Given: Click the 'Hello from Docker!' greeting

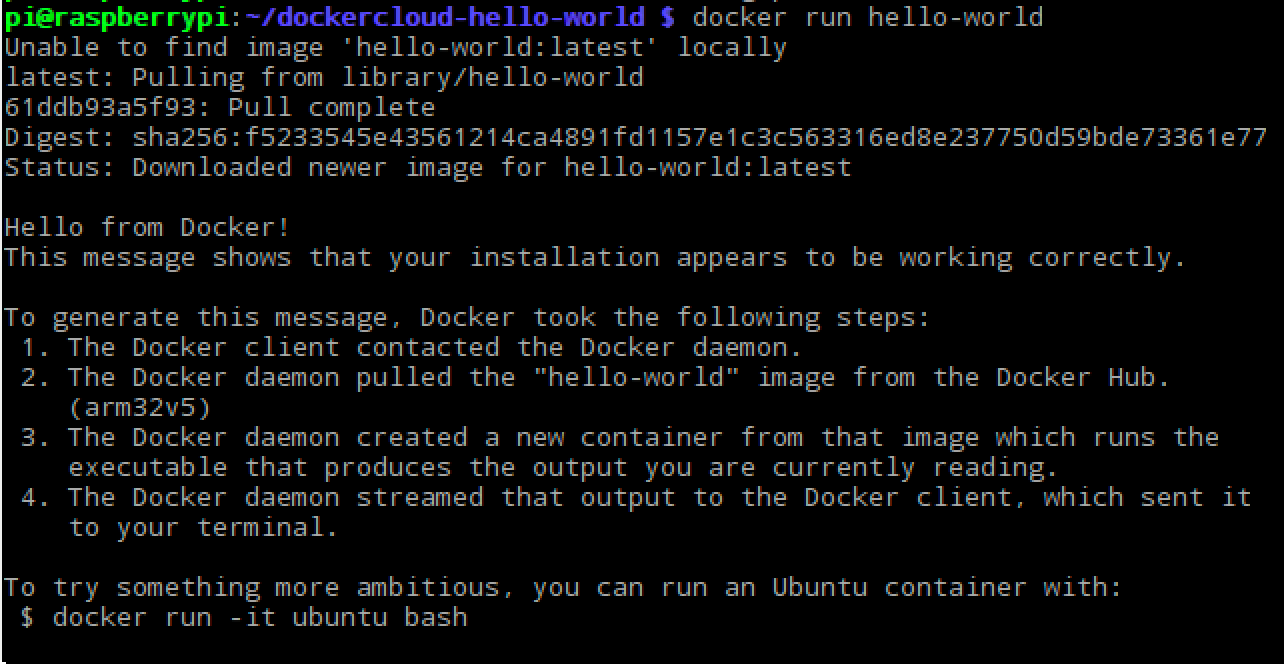Looking at the screenshot, I should 147,227.
